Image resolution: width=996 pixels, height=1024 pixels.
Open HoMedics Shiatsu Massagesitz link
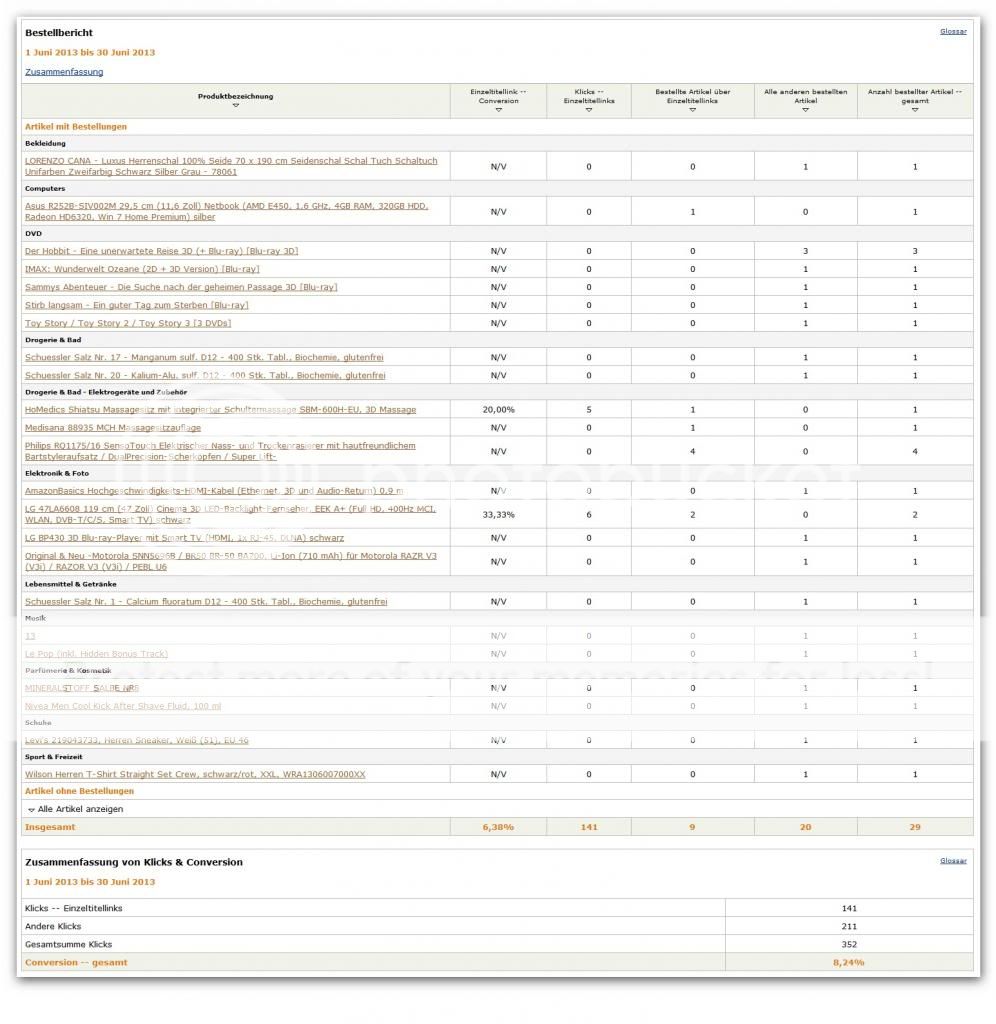(x=220, y=410)
